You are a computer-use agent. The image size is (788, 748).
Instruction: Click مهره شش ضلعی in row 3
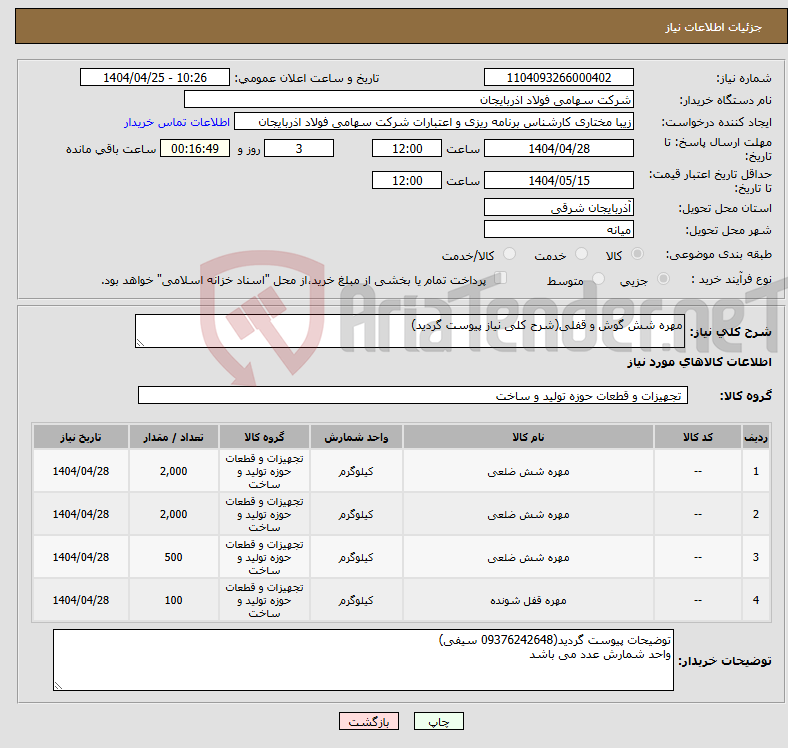pyautogui.click(x=528, y=557)
